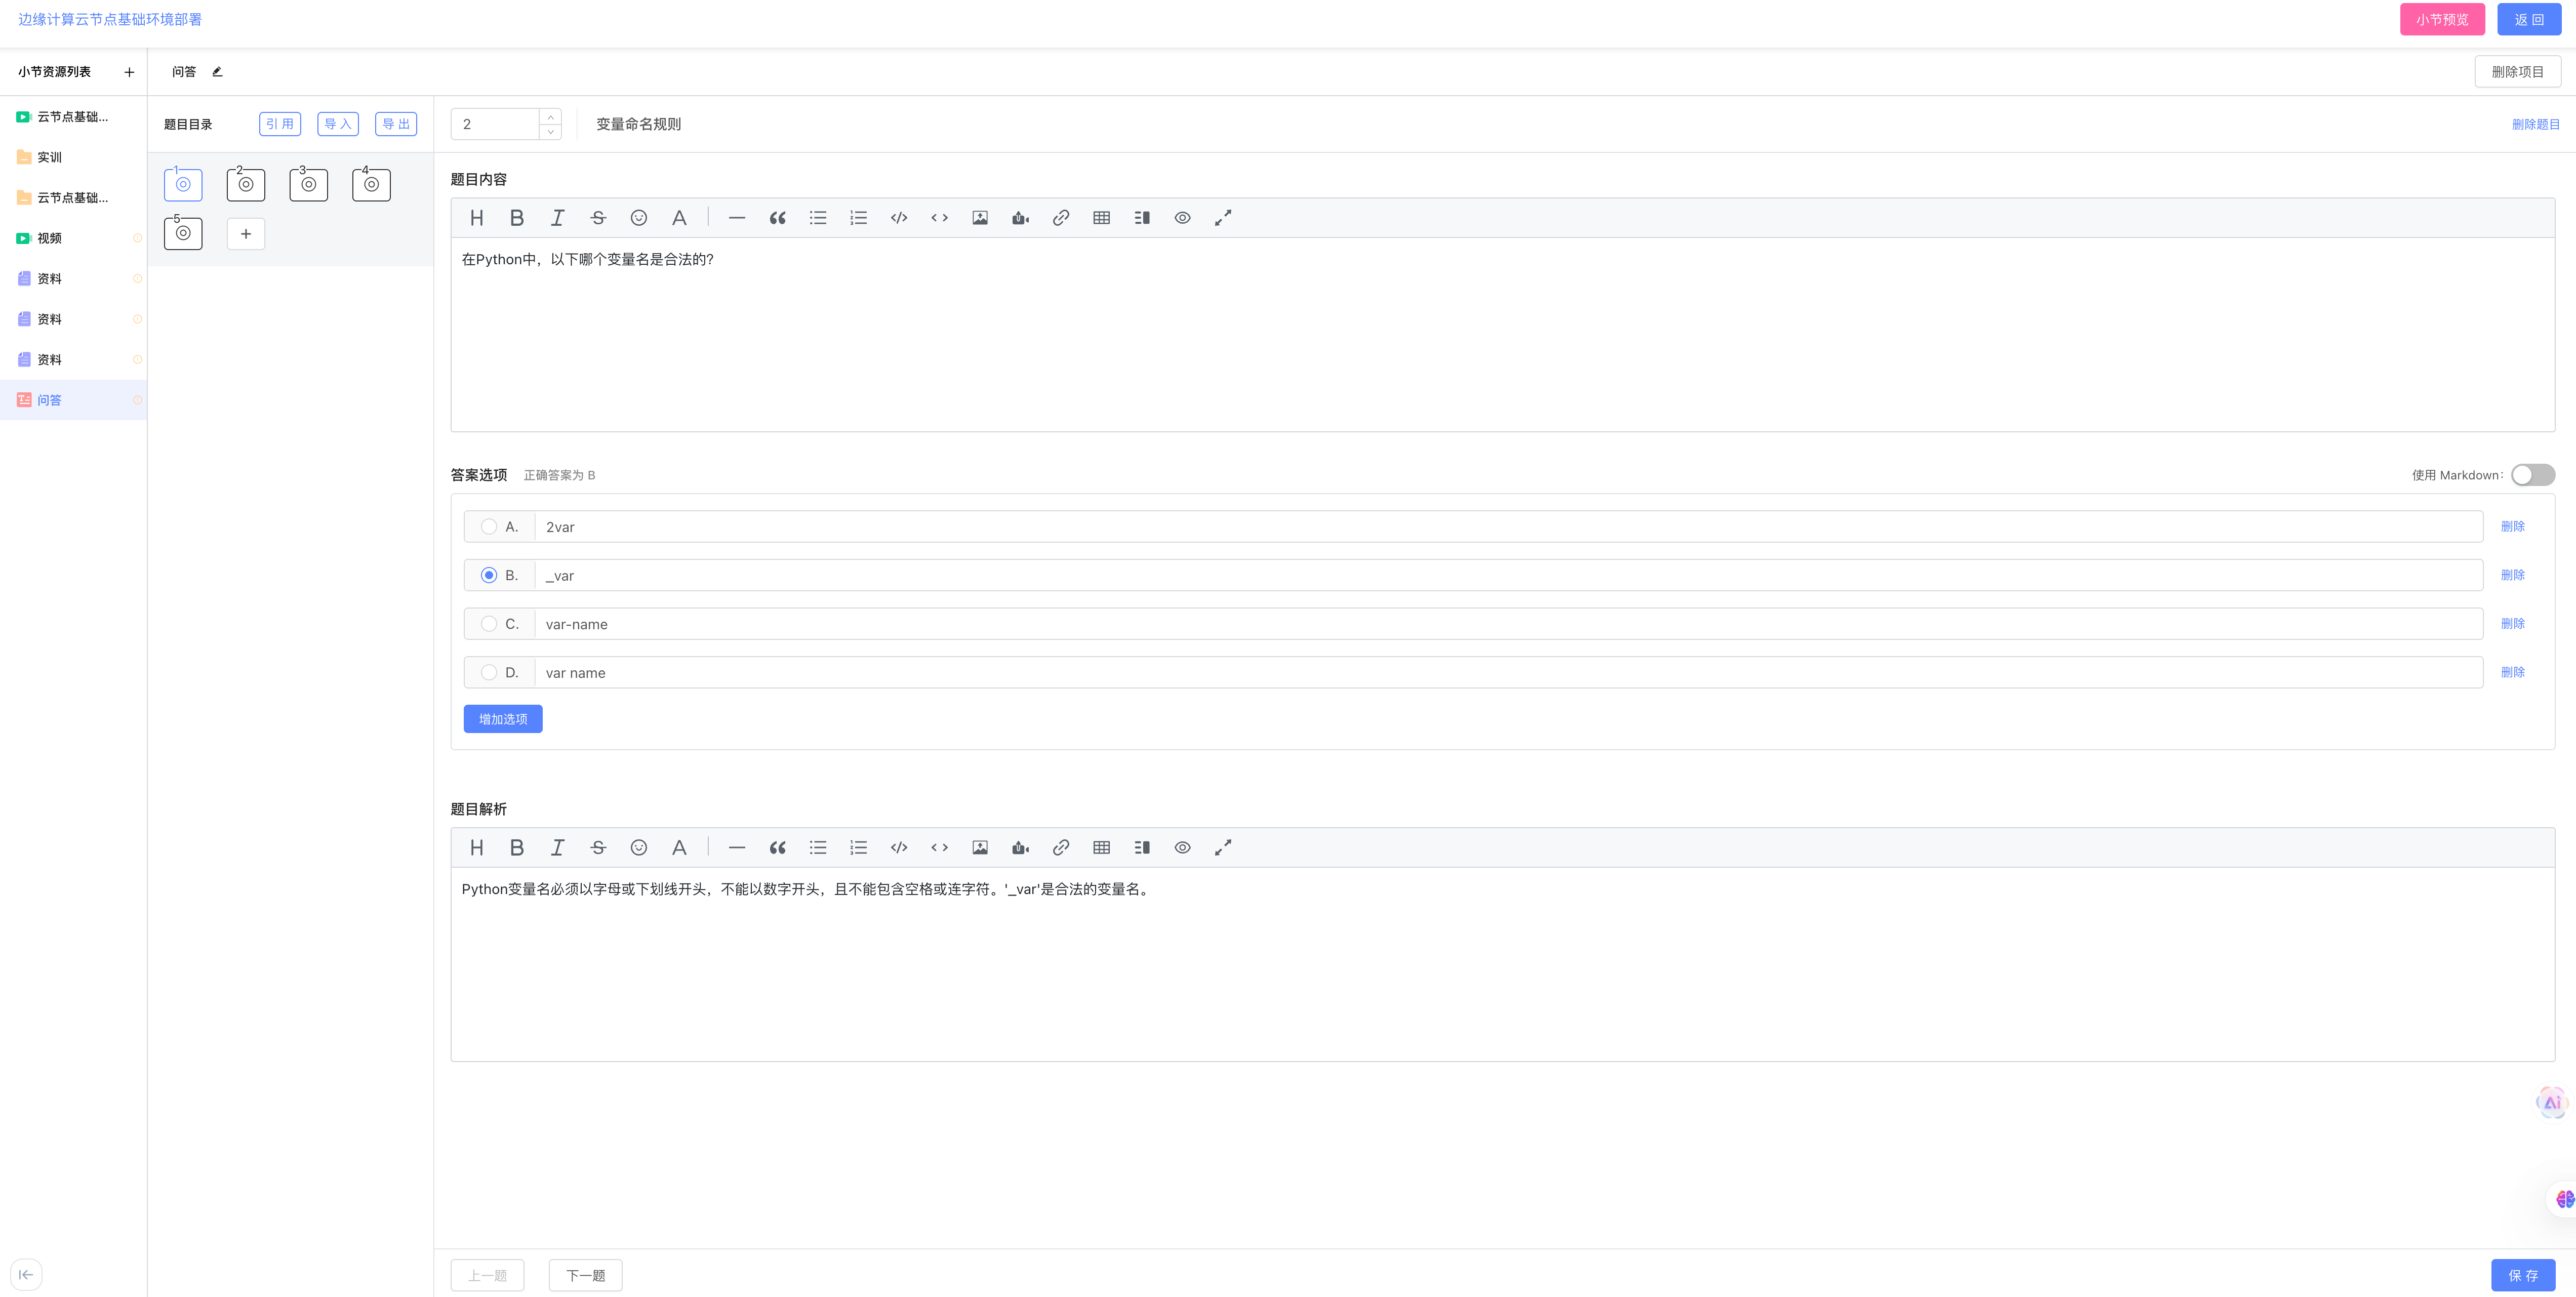Screen dimensions: 2576x1297
Task: Insert image in question content editor
Action: 980,218
